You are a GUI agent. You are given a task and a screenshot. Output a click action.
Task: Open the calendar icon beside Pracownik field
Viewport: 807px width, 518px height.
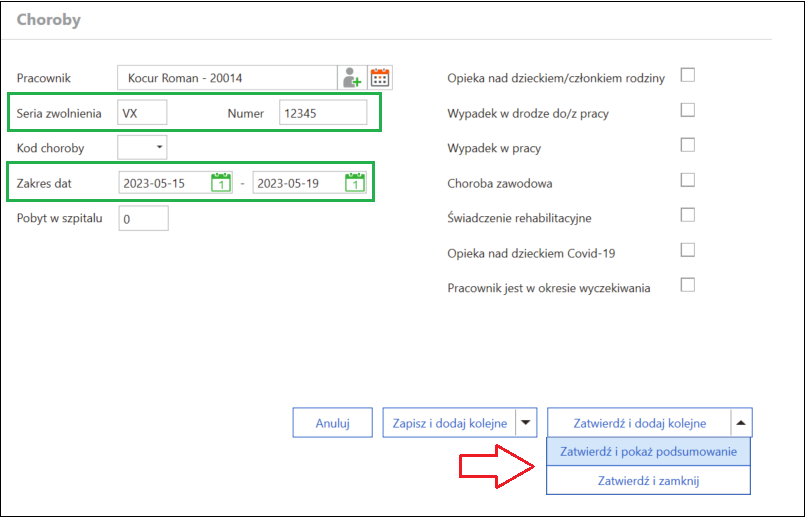pyautogui.click(x=380, y=78)
